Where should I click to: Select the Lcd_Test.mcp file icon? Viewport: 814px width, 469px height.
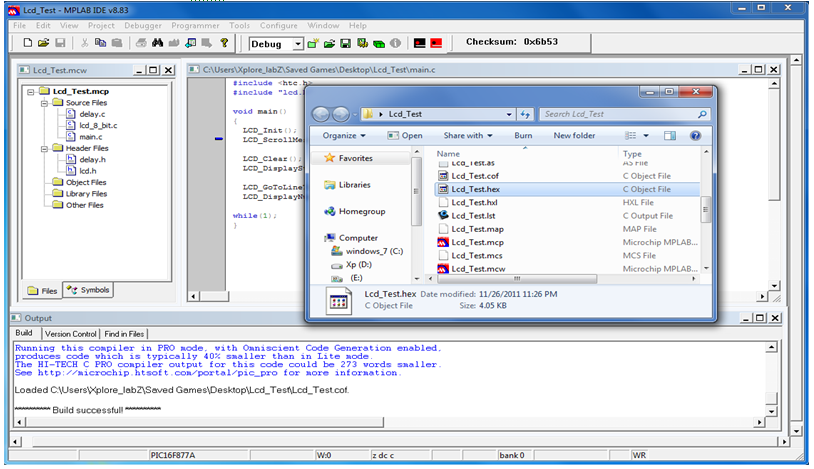coord(443,242)
